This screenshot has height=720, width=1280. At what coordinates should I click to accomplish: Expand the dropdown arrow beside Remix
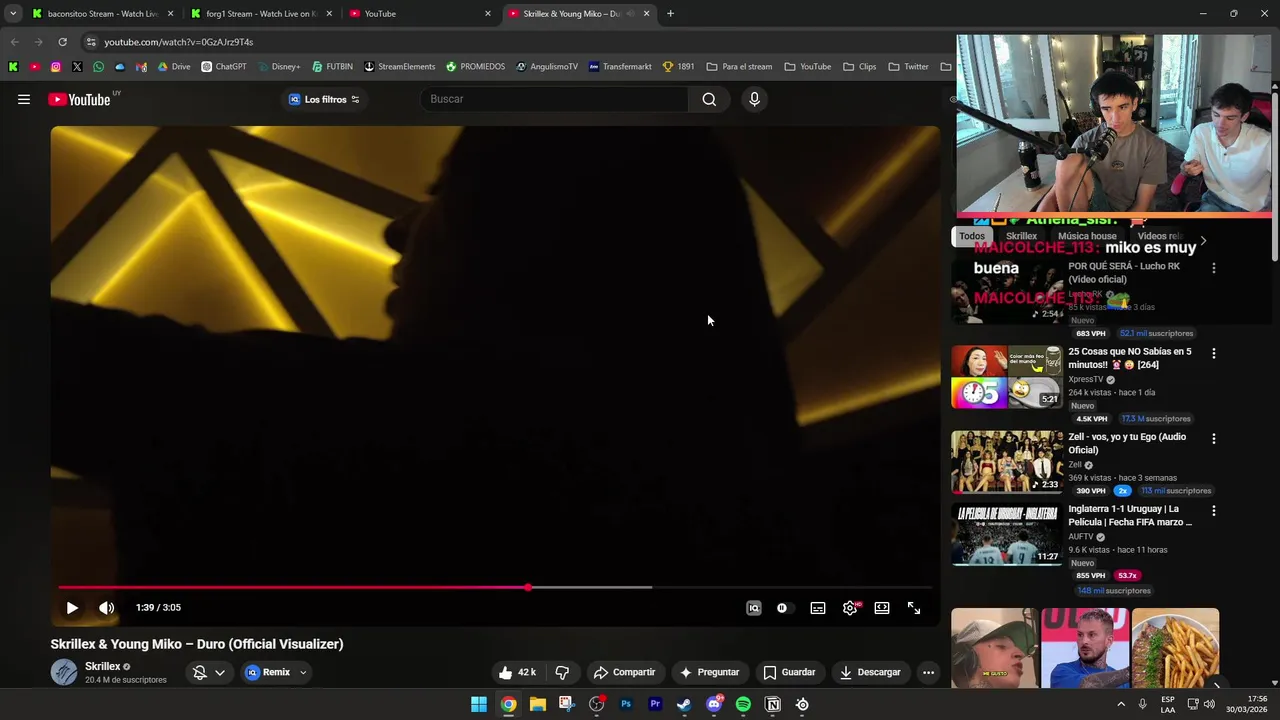pyautogui.click(x=303, y=672)
